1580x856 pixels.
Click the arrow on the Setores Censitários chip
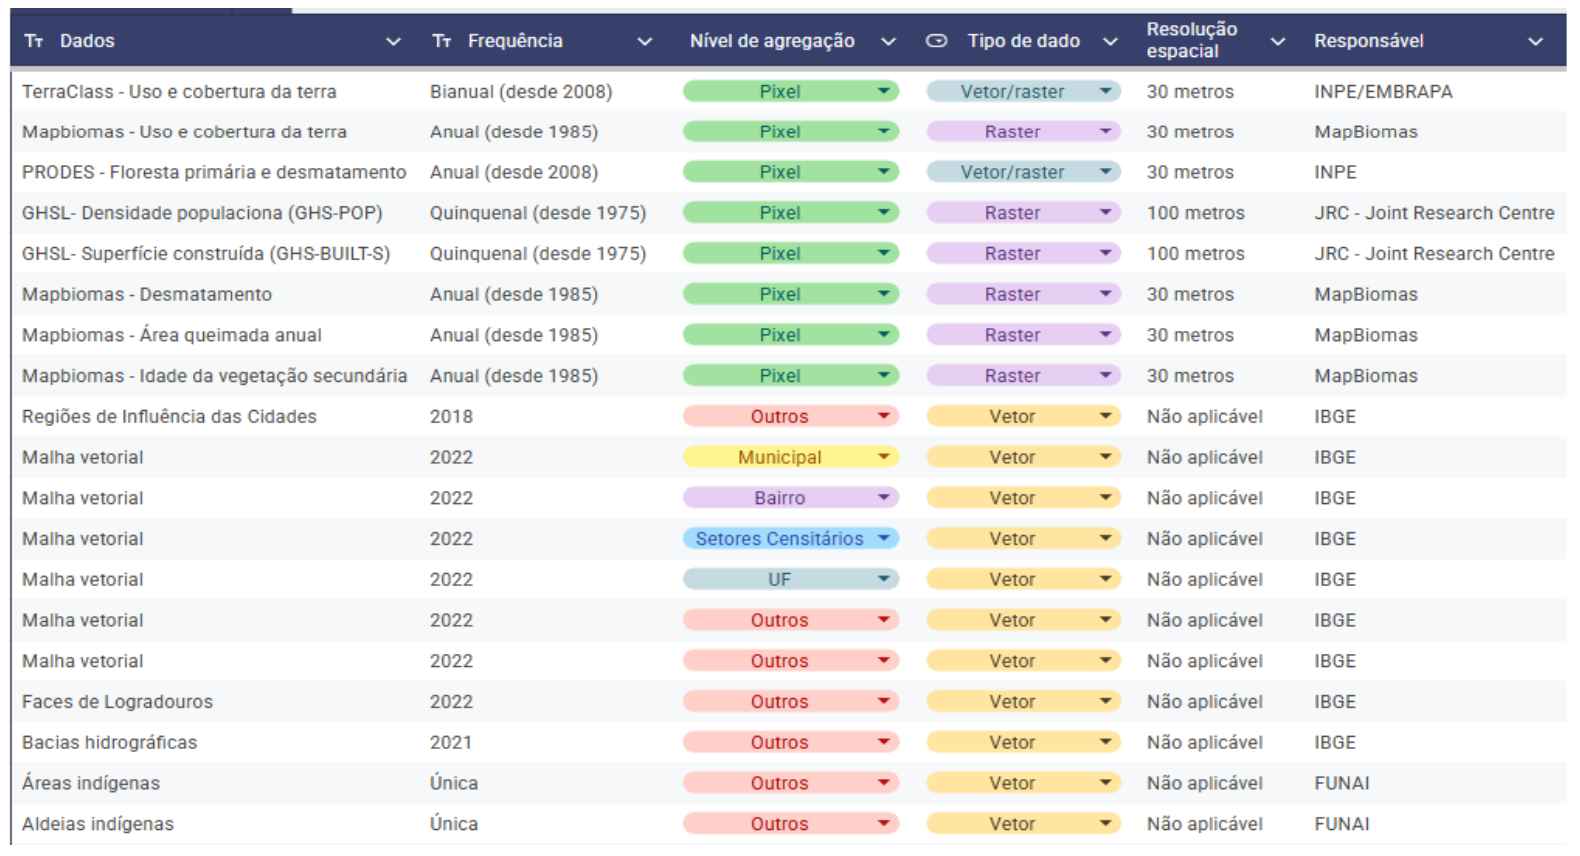click(884, 538)
